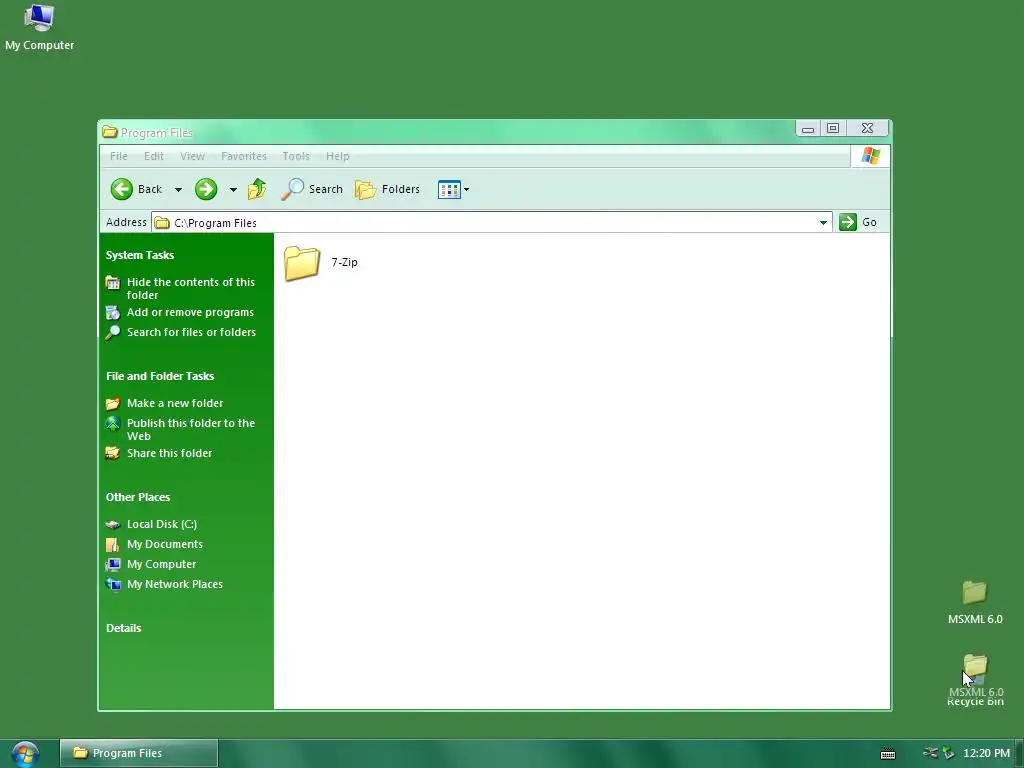This screenshot has width=1024, height=768.
Task: Click Hide the contents of this folder
Action: [x=191, y=288]
